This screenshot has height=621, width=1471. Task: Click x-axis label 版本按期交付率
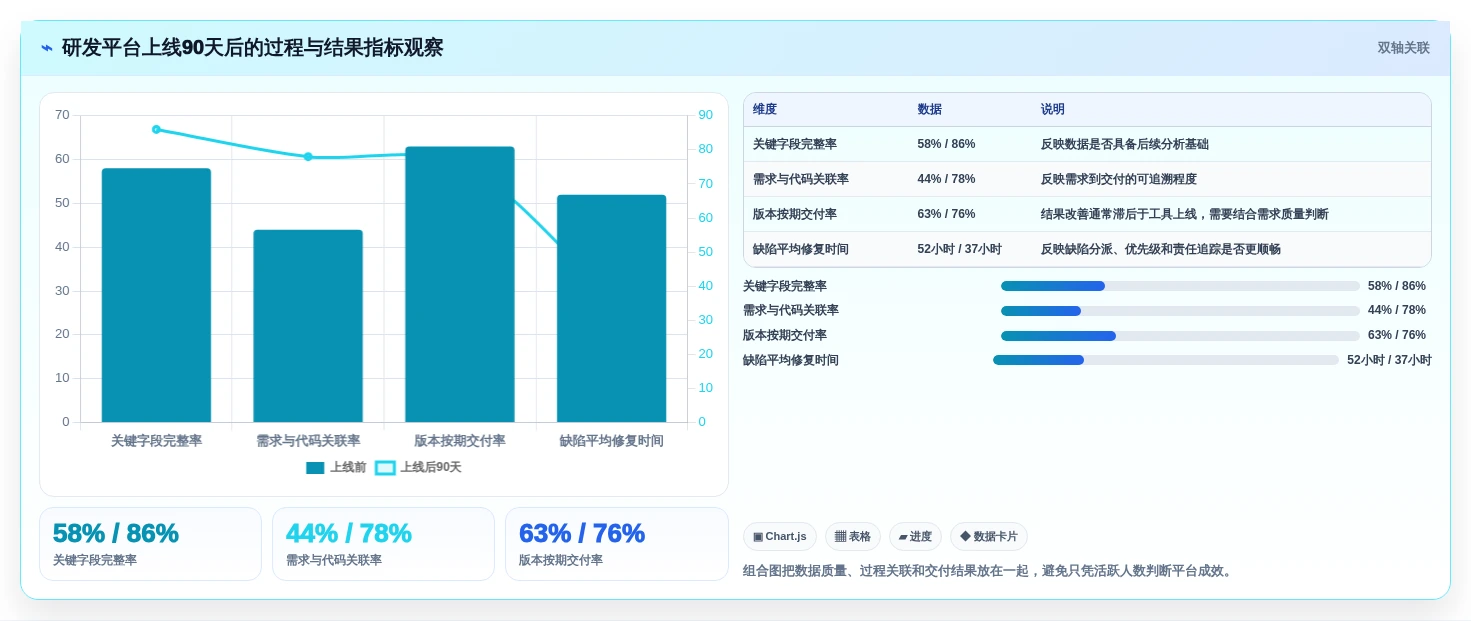coord(460,441)
